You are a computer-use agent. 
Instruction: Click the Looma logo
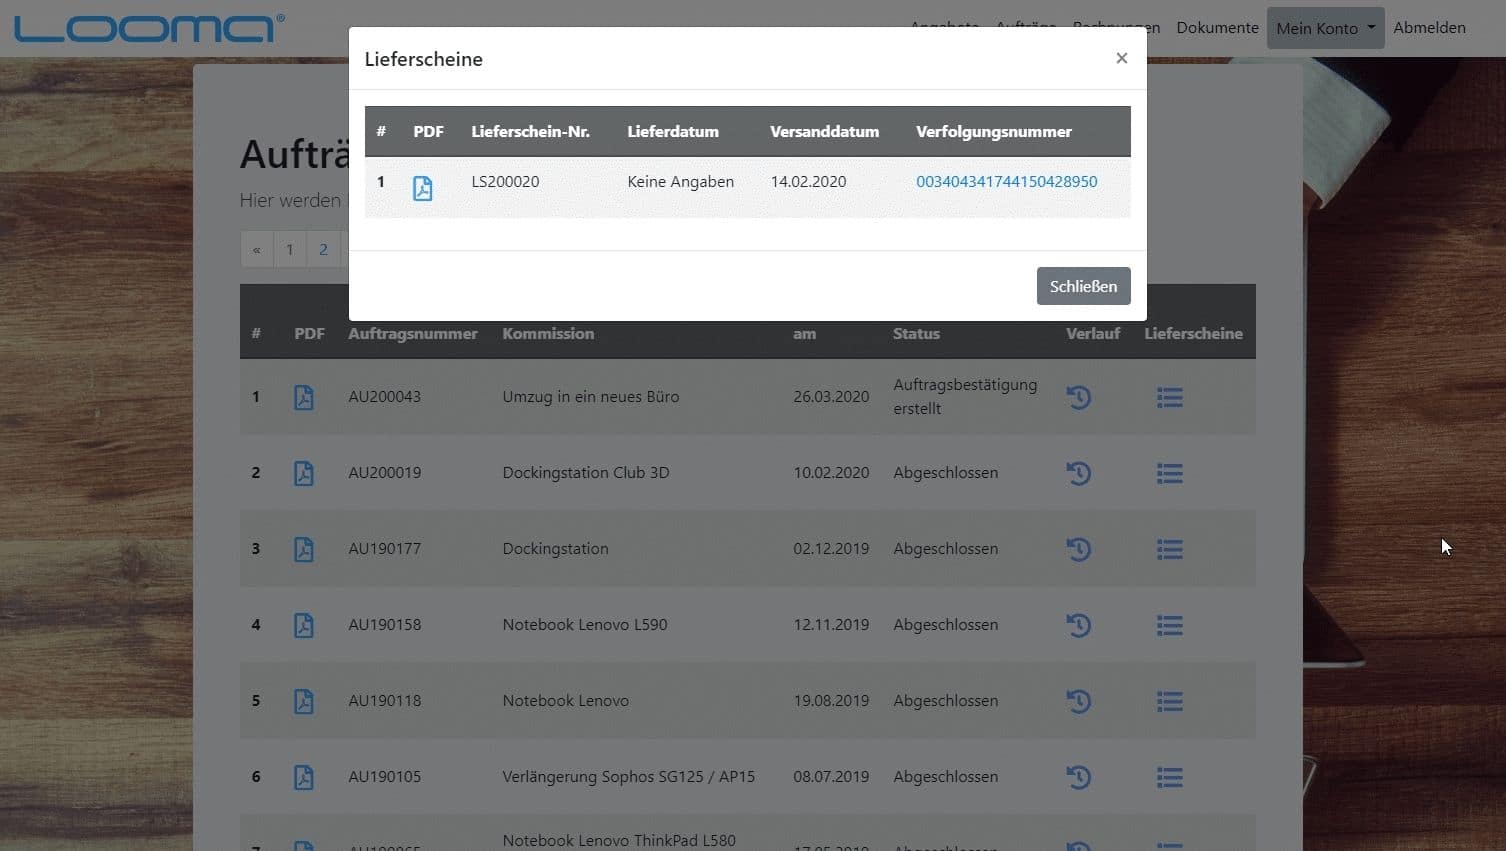pyautogui.click(x=149, y=28)
